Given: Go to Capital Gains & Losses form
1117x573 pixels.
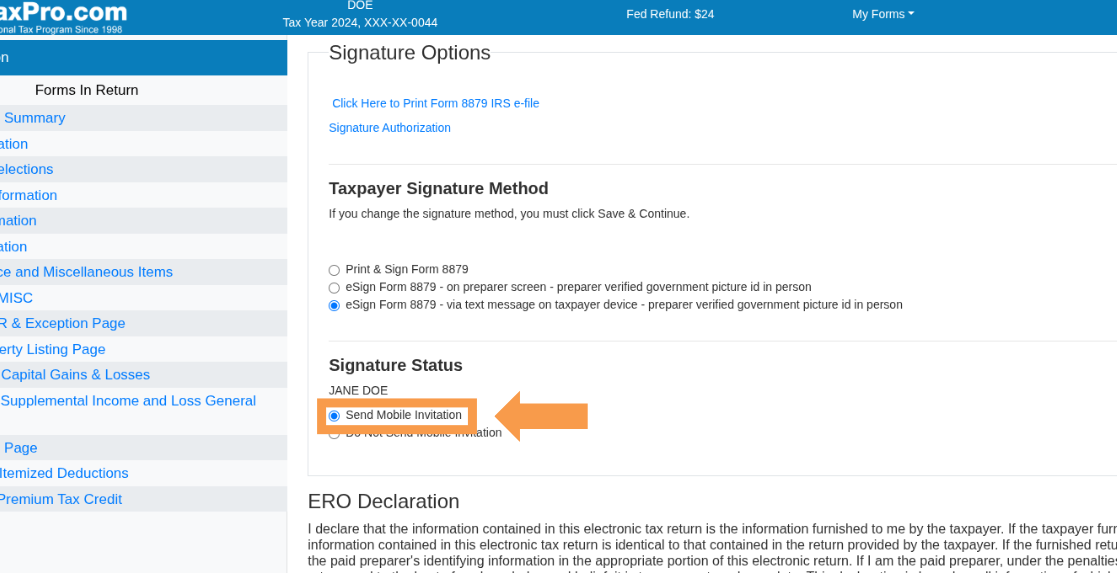Looking at the screenshot, I should [x=75, y=375].
